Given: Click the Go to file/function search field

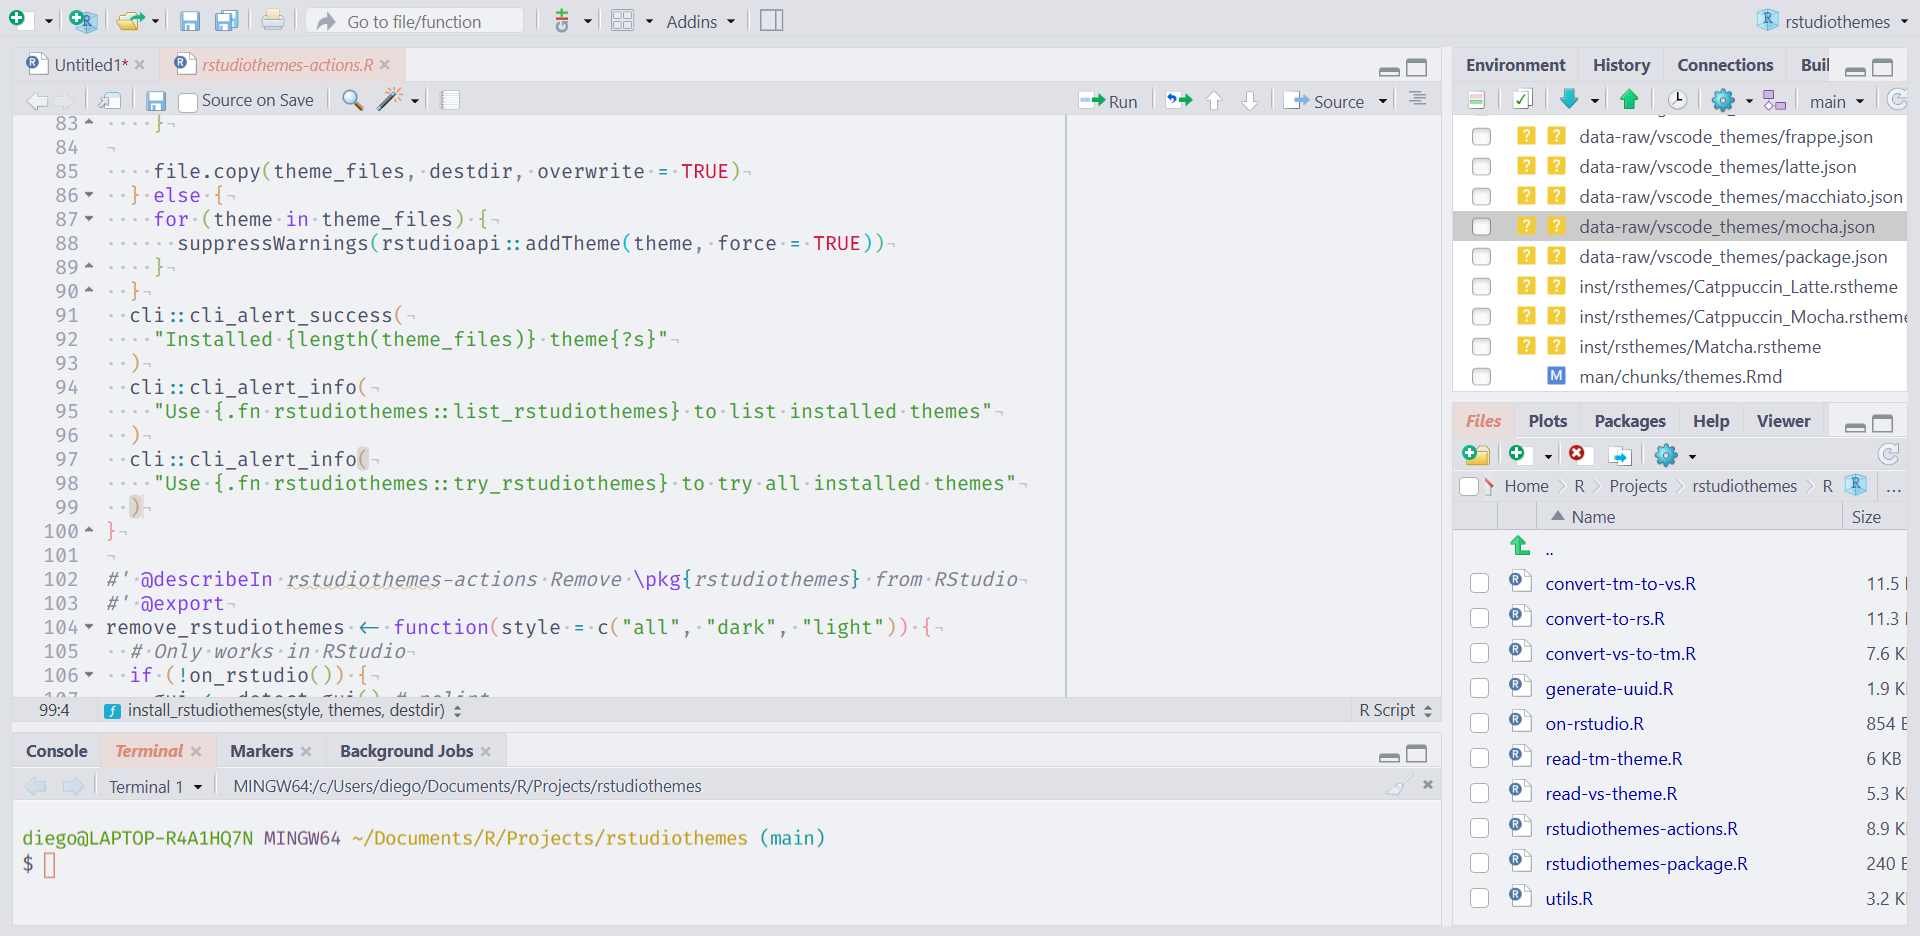Looking at the screenshot, I should point(414,21).
